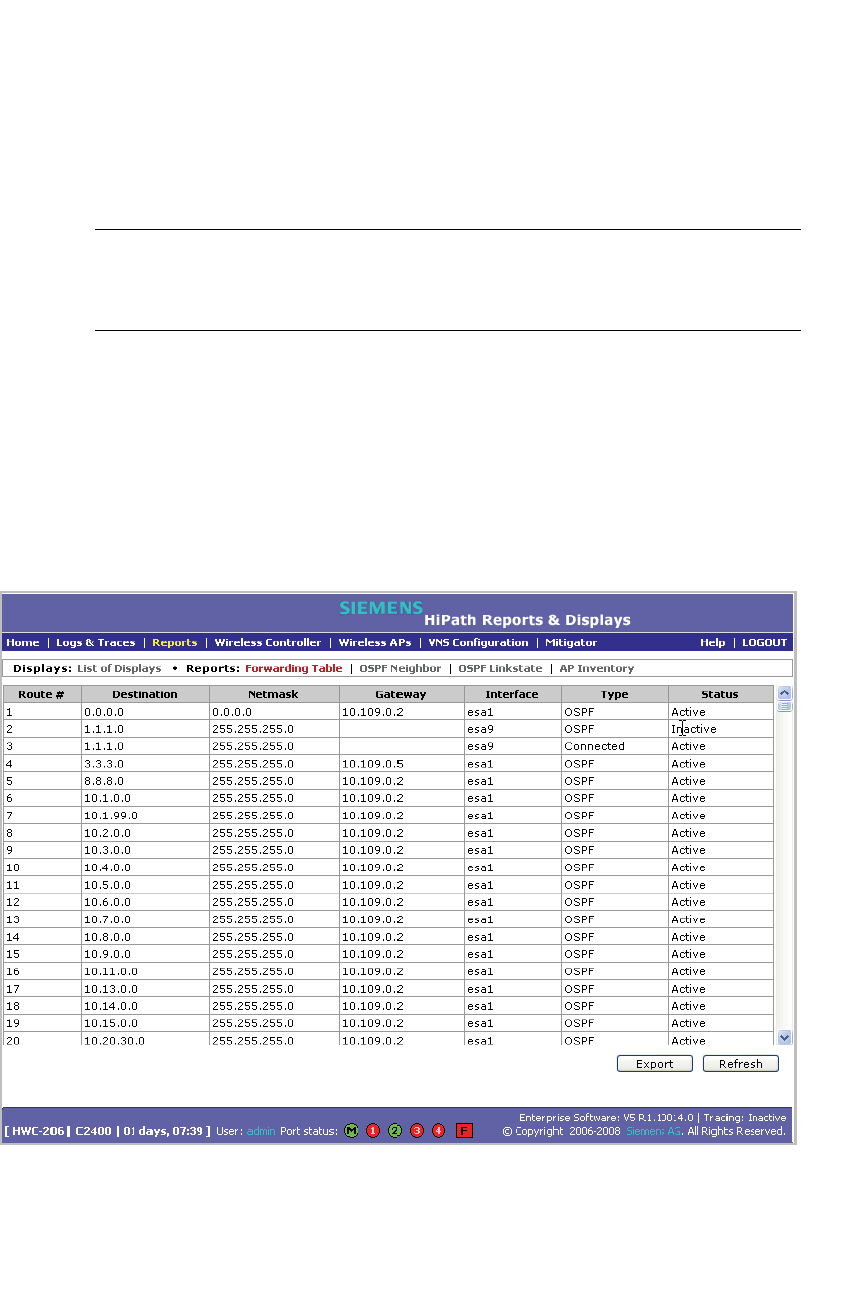
Task: Click the Interface column header
Action: [x=512, y=694]
